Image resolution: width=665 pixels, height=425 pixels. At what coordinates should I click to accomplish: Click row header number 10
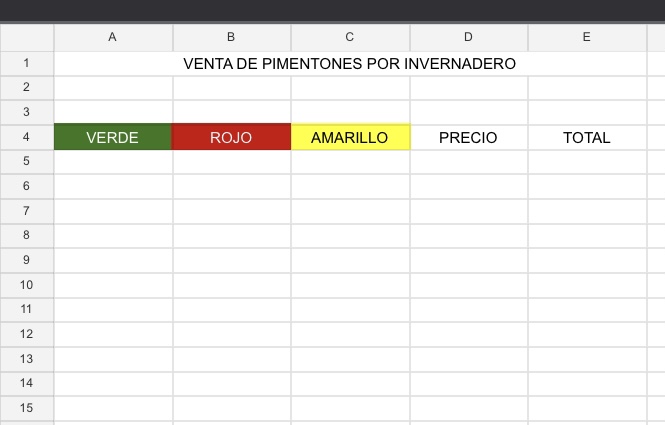click(27, 285)
